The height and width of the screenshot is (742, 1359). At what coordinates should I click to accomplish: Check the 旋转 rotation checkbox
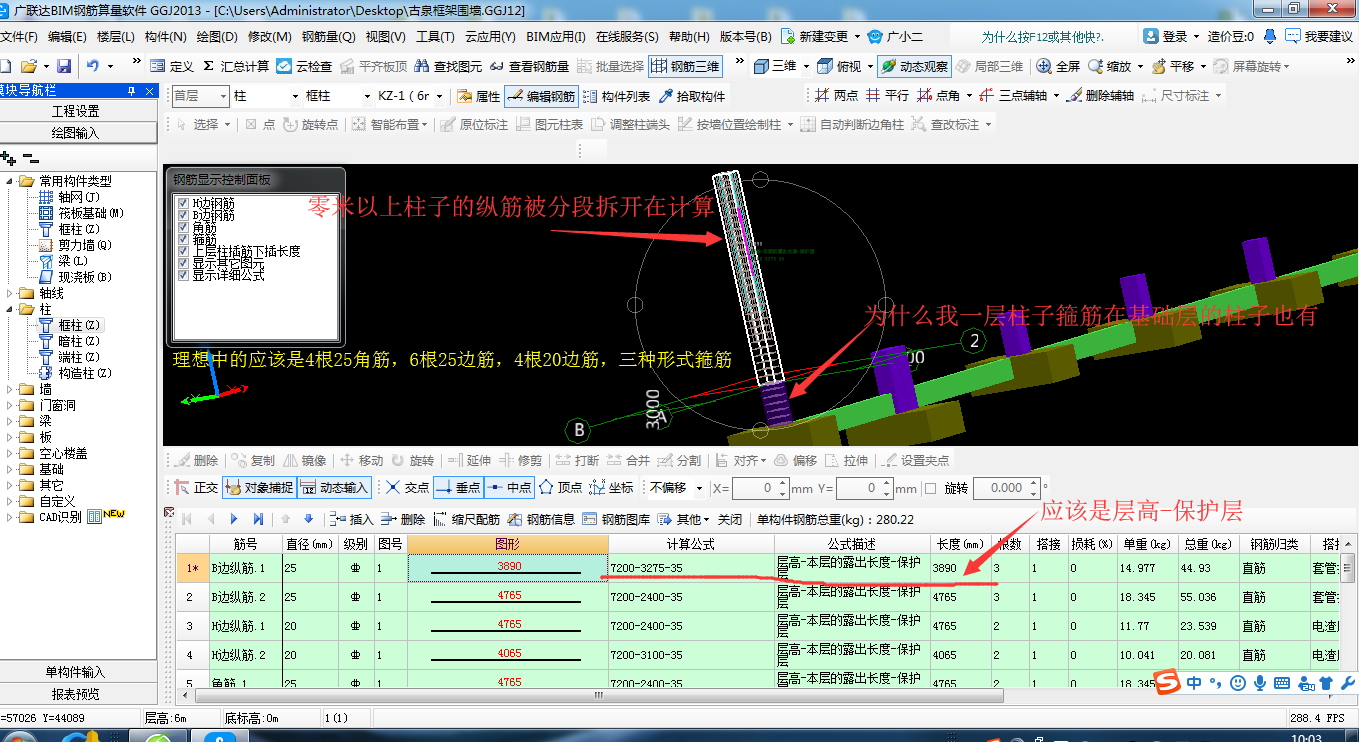[x=931, y=488]
